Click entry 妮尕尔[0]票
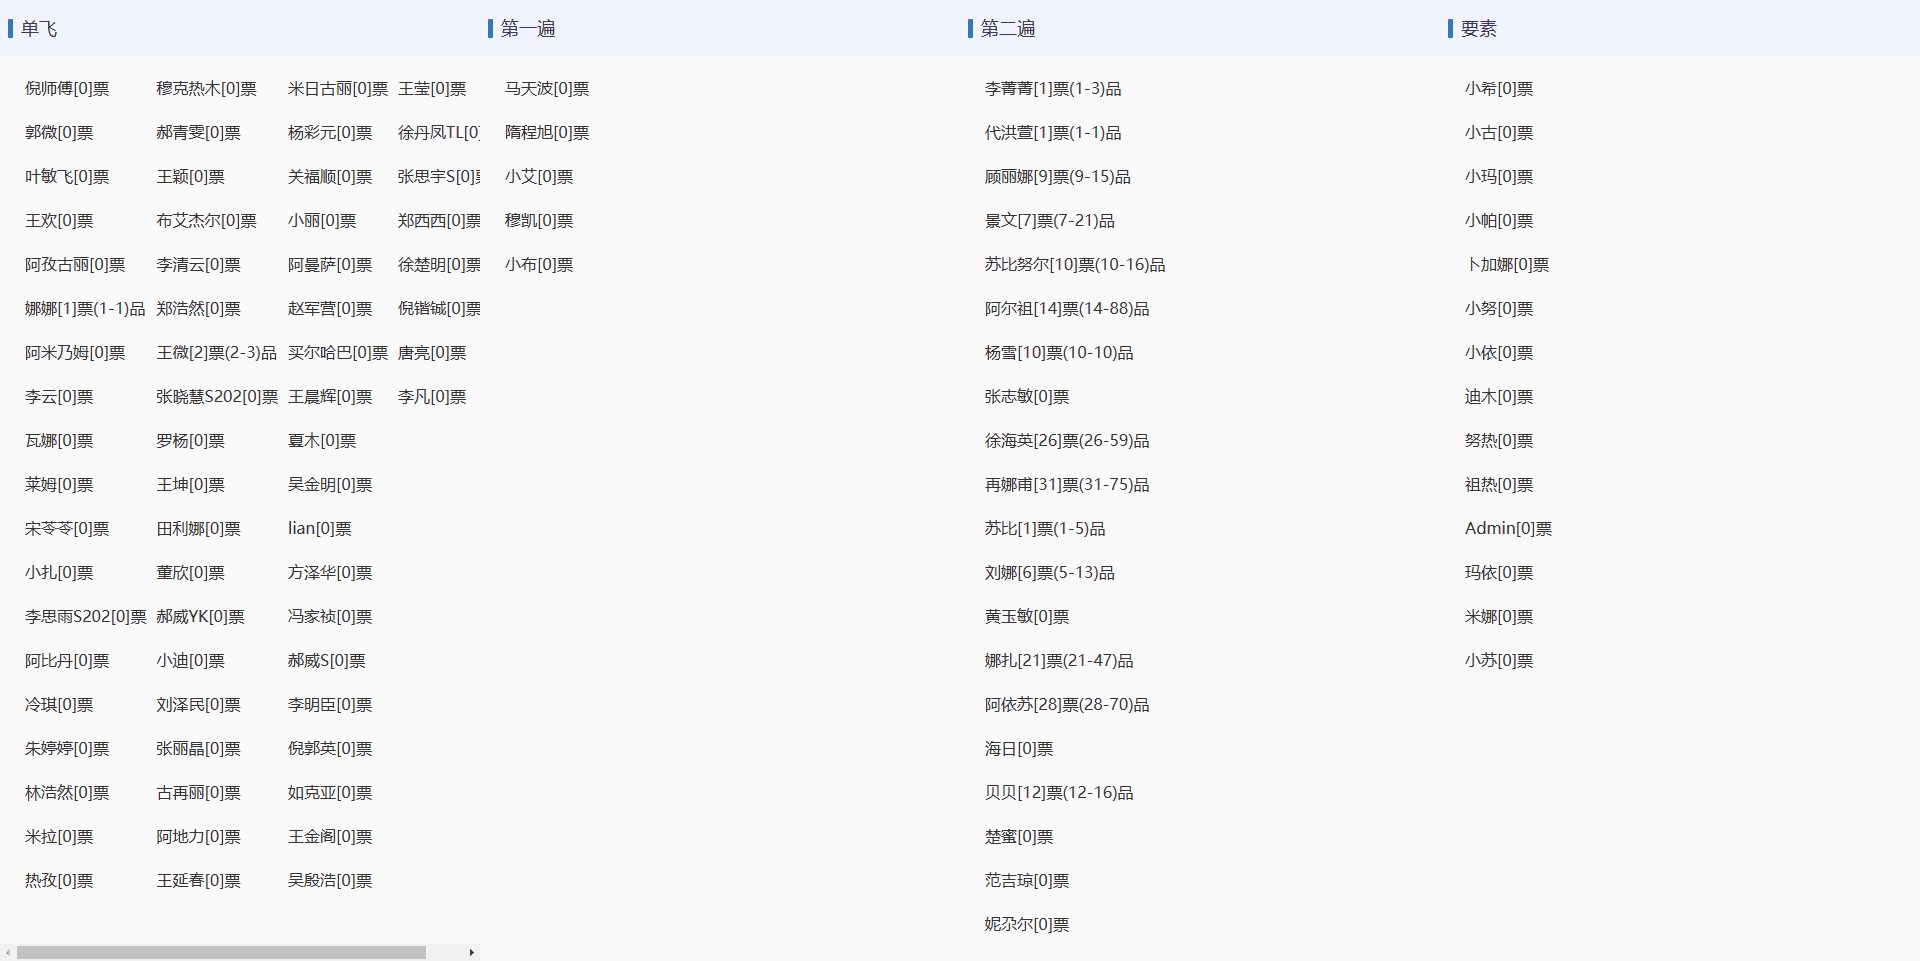 pos(1027,925)
